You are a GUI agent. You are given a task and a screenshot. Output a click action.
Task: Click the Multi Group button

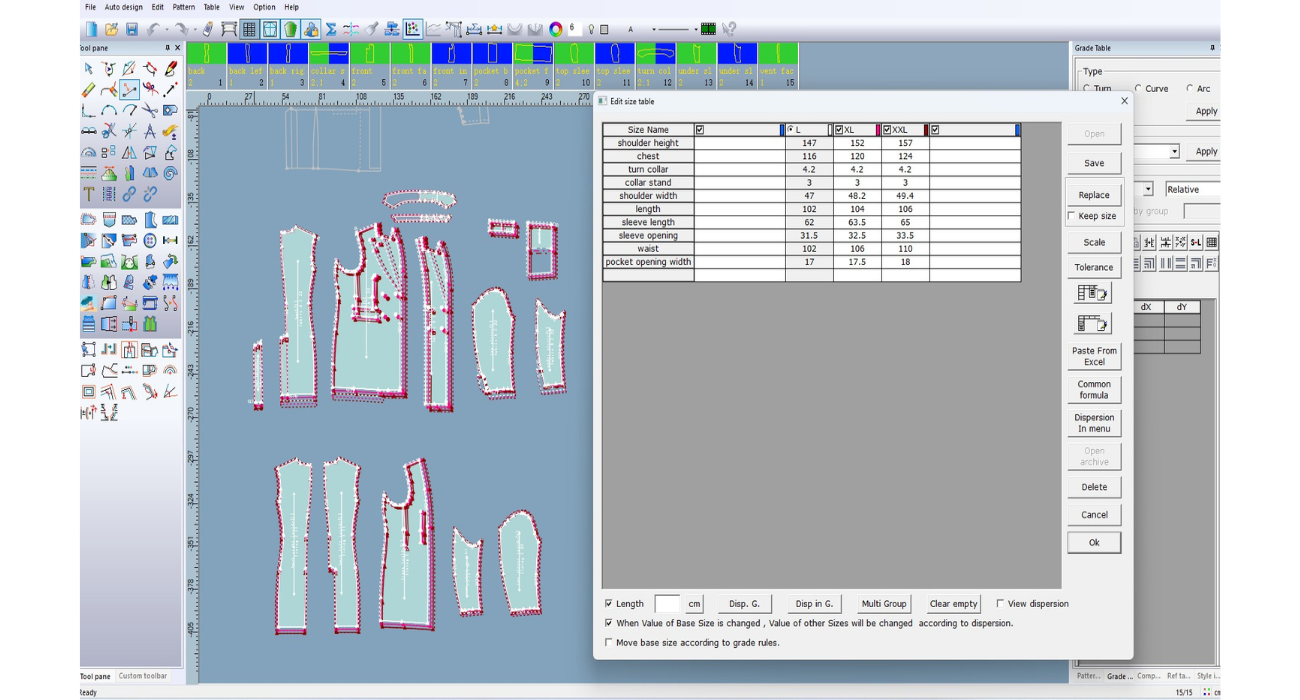click(x=884, y=604)
